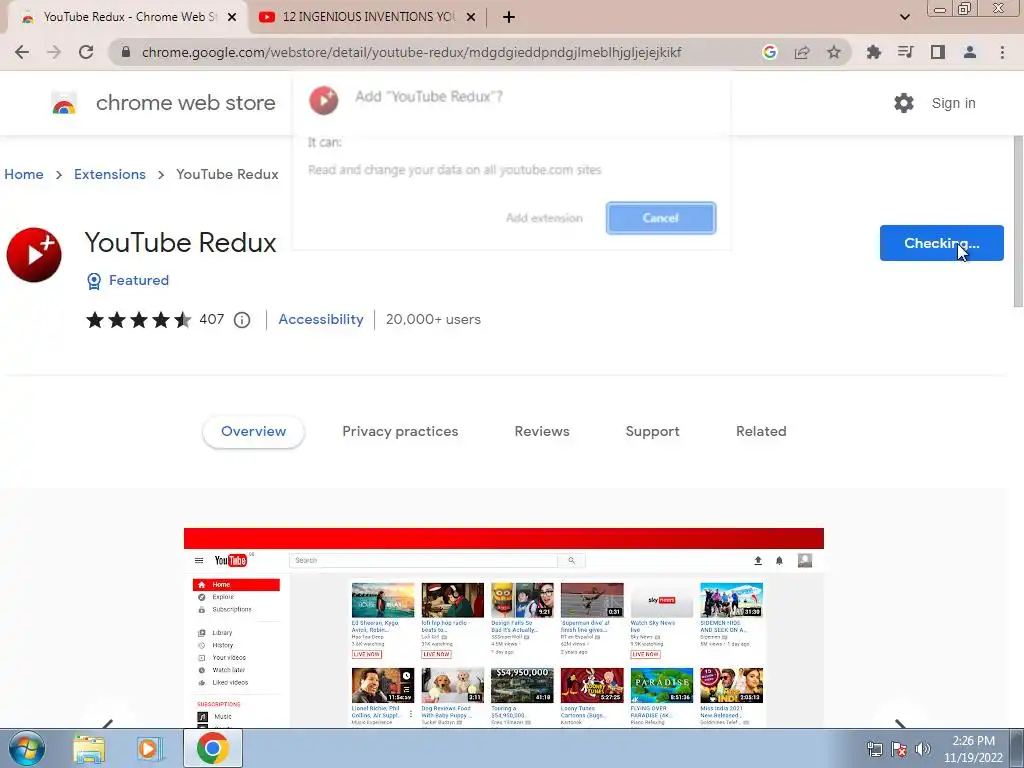Reload the current page
The height and width of the screenshot is (768, 1024).
[86, 52]
